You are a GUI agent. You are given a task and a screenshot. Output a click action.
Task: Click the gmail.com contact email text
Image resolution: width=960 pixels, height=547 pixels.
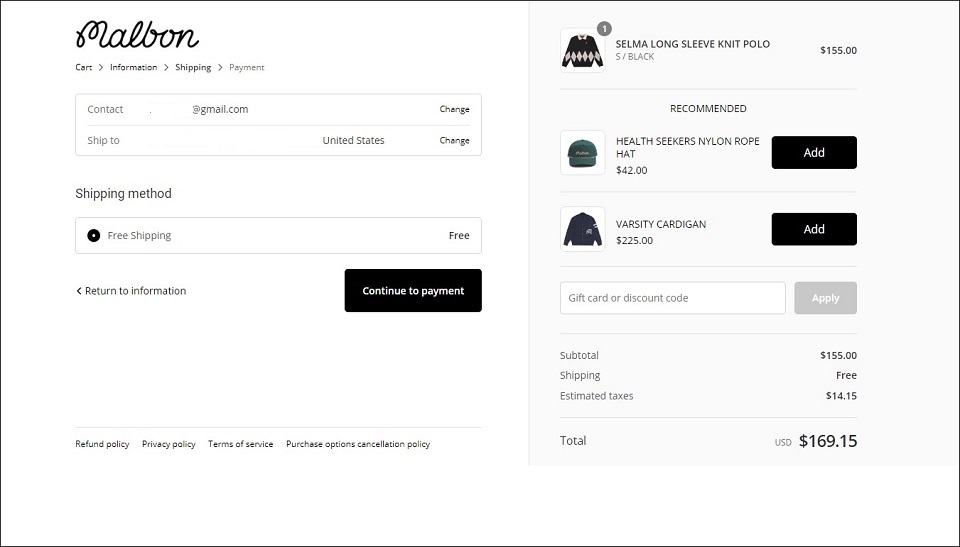pyautogui.click(x=220, y=109)
